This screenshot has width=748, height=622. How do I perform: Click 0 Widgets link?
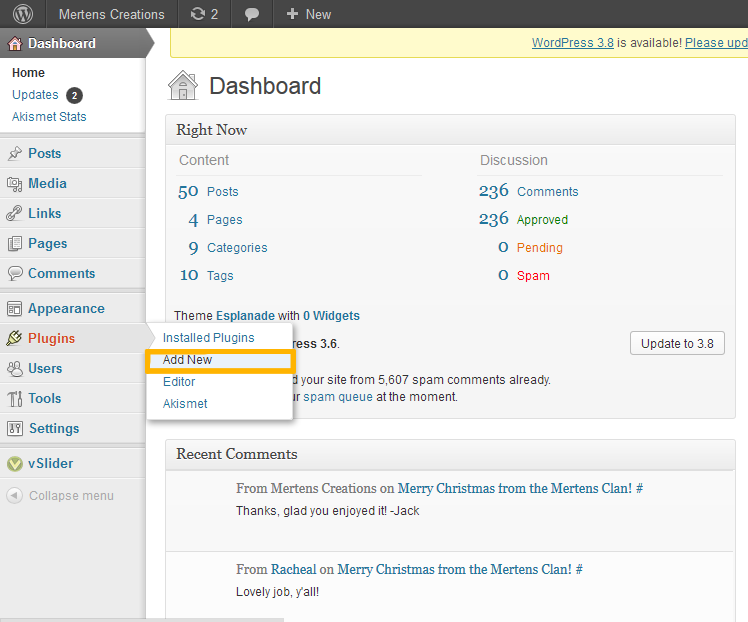pyautogui.click(x=331, y=316)
